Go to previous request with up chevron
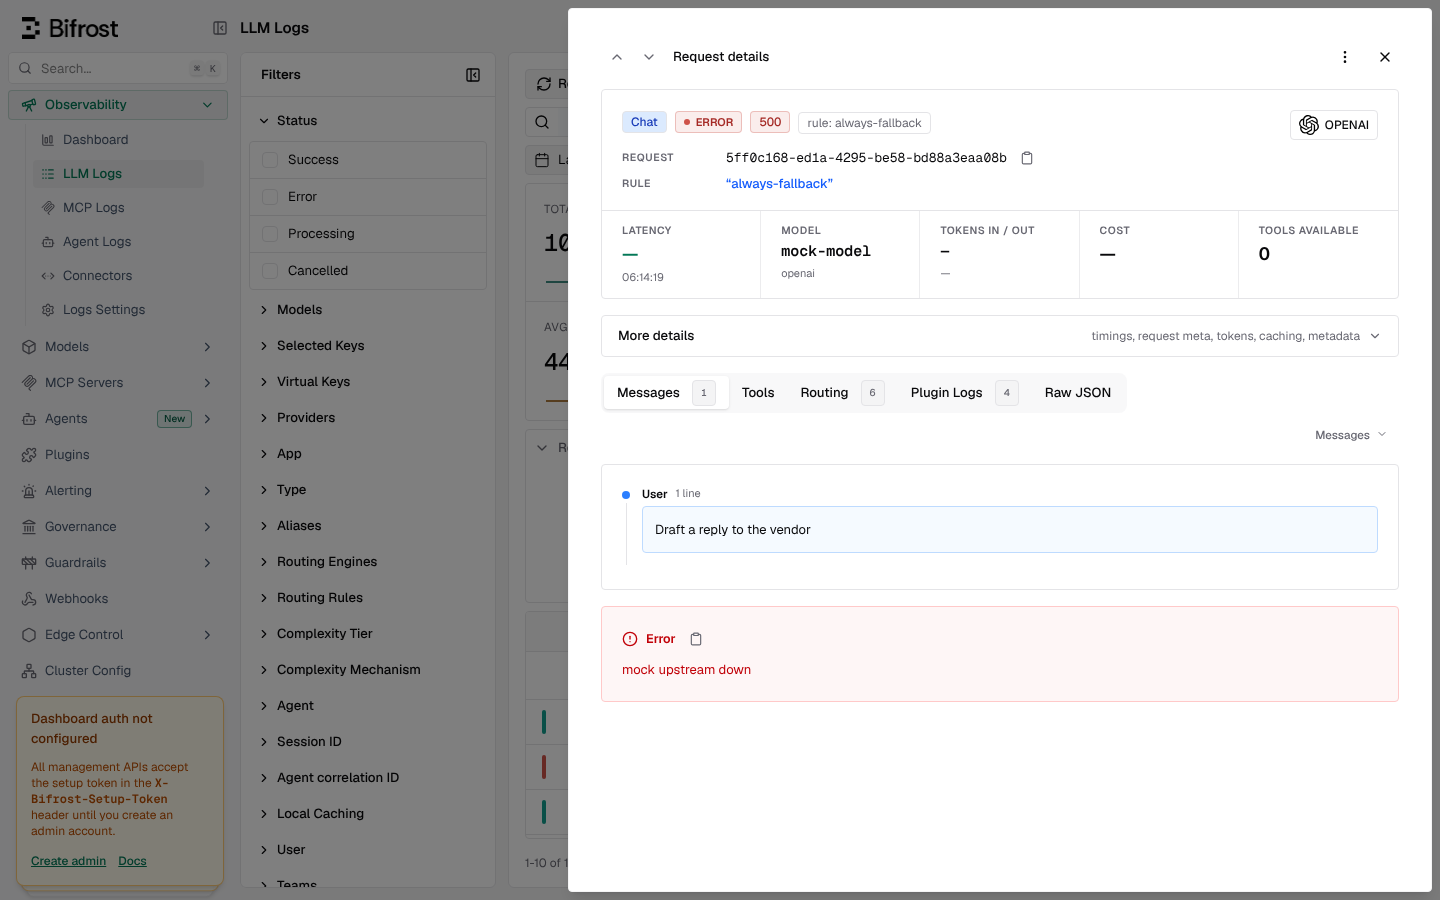 617,57
